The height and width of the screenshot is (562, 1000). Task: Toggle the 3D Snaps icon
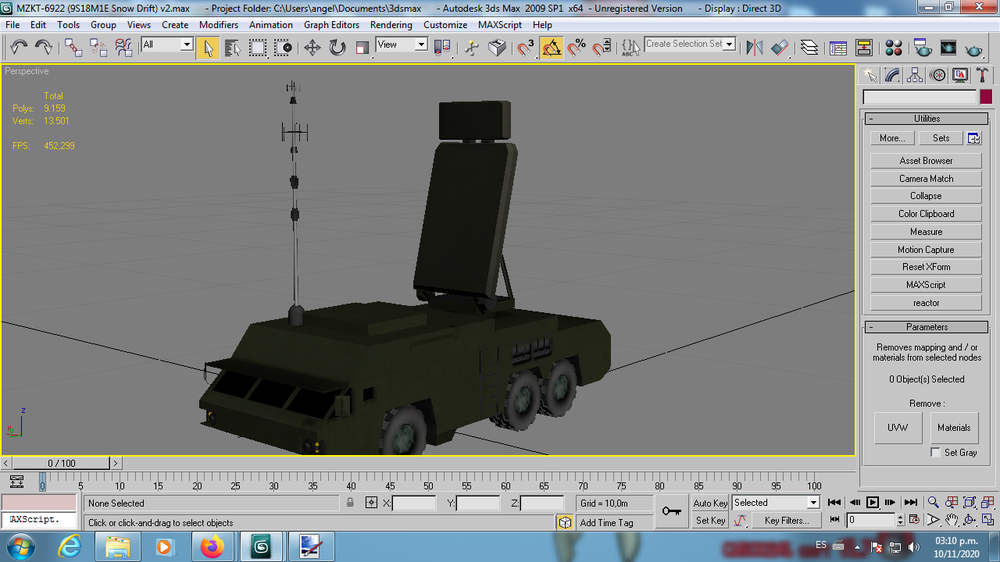(526, 47)
